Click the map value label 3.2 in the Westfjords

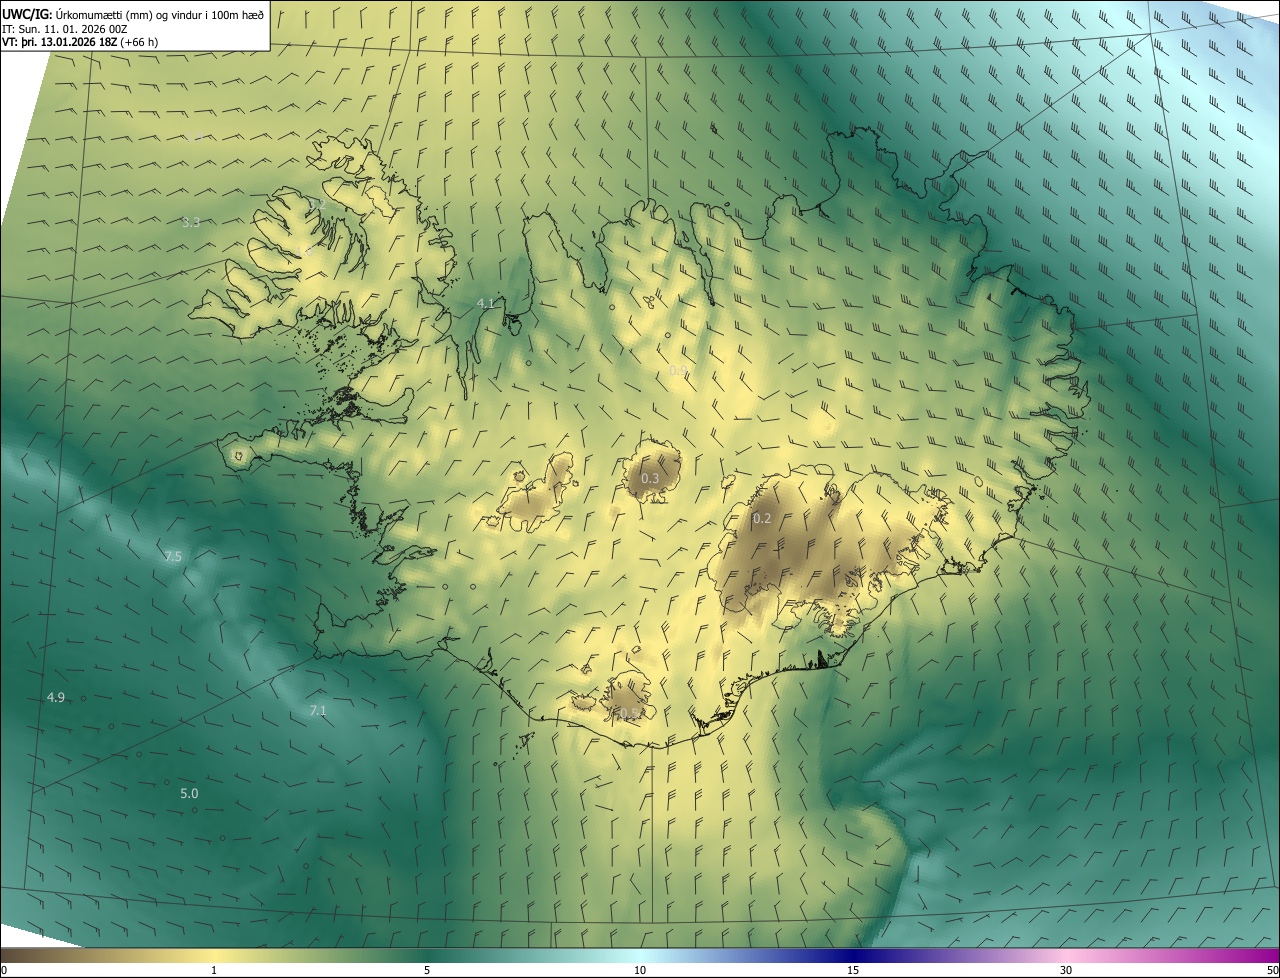tap(317, 204)
